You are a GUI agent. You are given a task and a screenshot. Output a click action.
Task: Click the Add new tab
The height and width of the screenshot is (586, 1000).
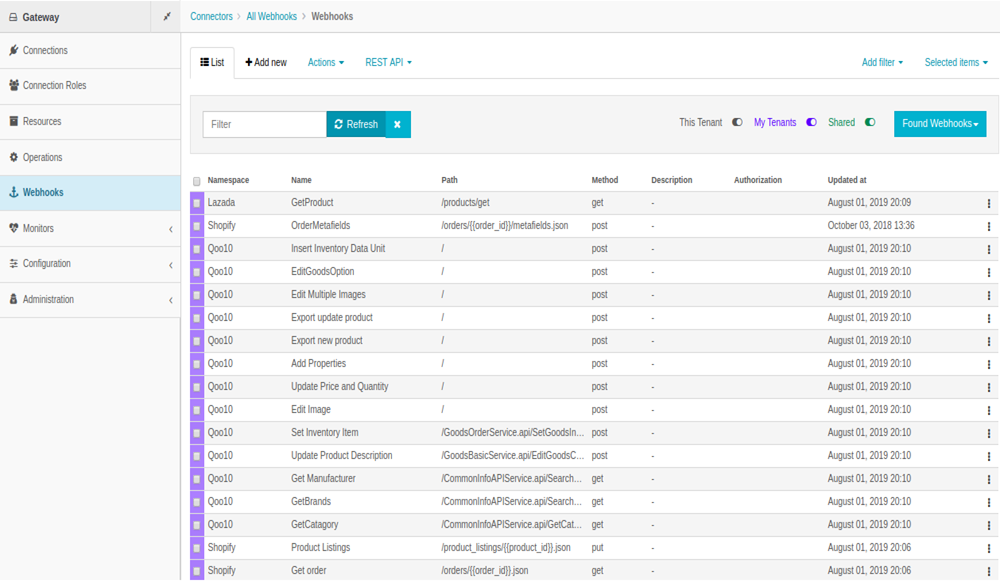click(x=266, y=62)
